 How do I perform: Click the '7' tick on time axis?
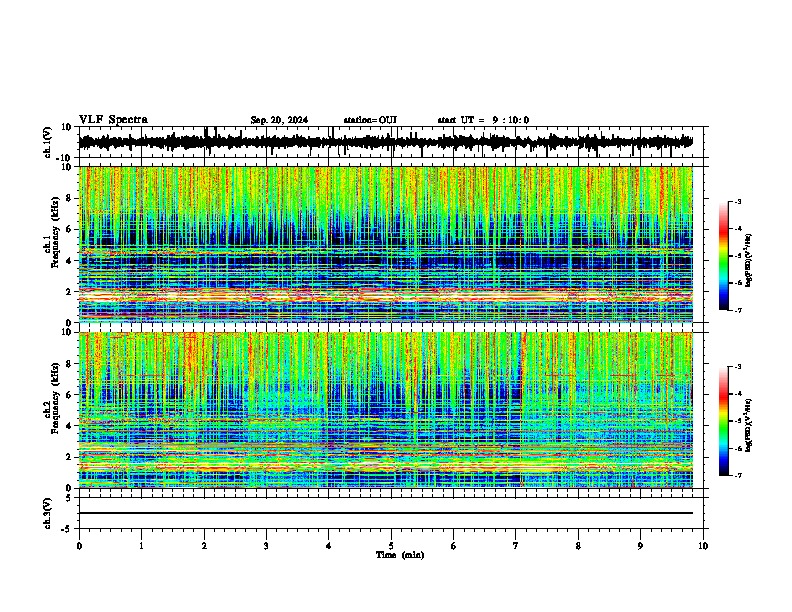click(x=516, y=546)
